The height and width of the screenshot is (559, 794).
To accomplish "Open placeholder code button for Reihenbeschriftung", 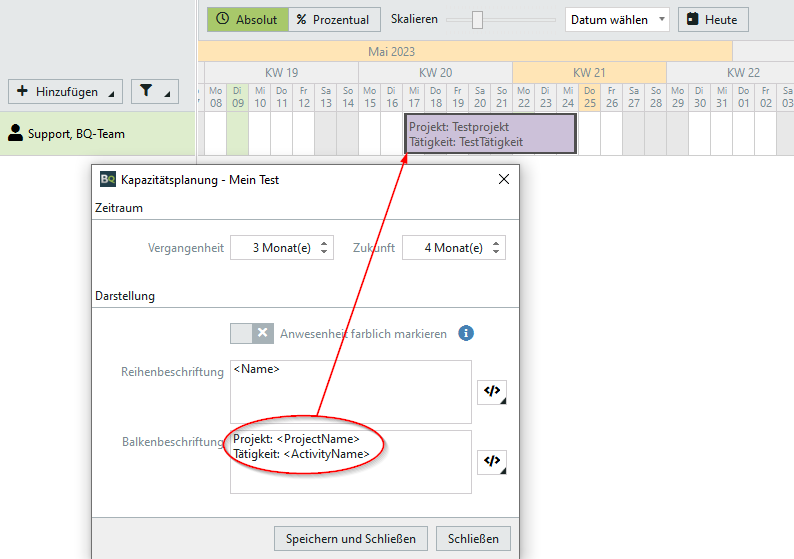I will (x=491, y=391).
